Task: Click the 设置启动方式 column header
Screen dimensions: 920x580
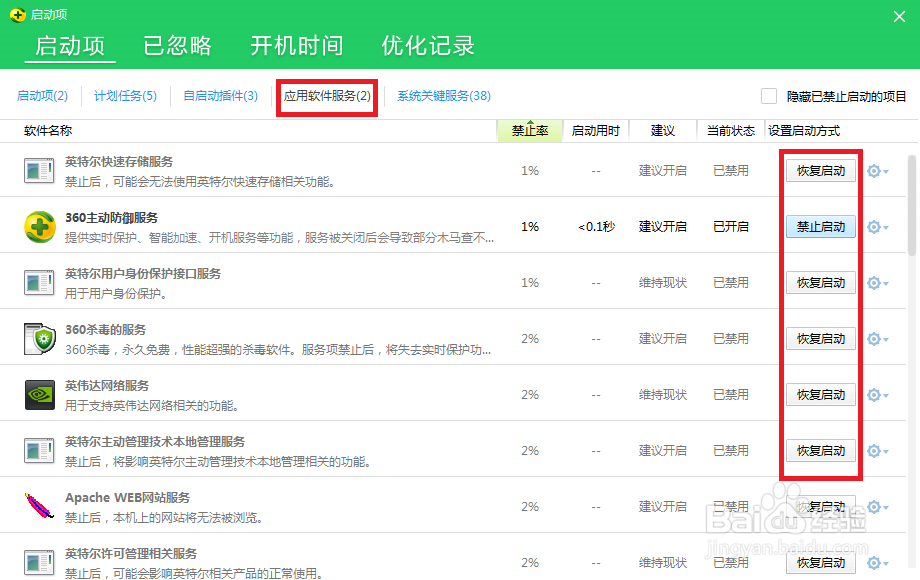Action: pyautogui.click(x=804, y=131)
